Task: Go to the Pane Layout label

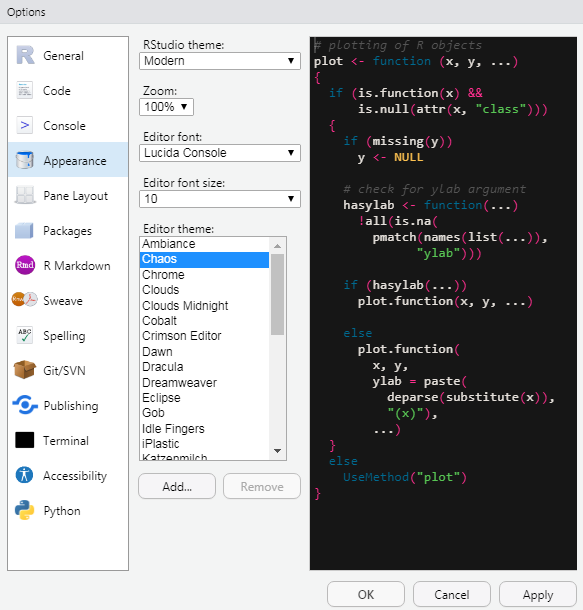Action: tap(75, 196)
